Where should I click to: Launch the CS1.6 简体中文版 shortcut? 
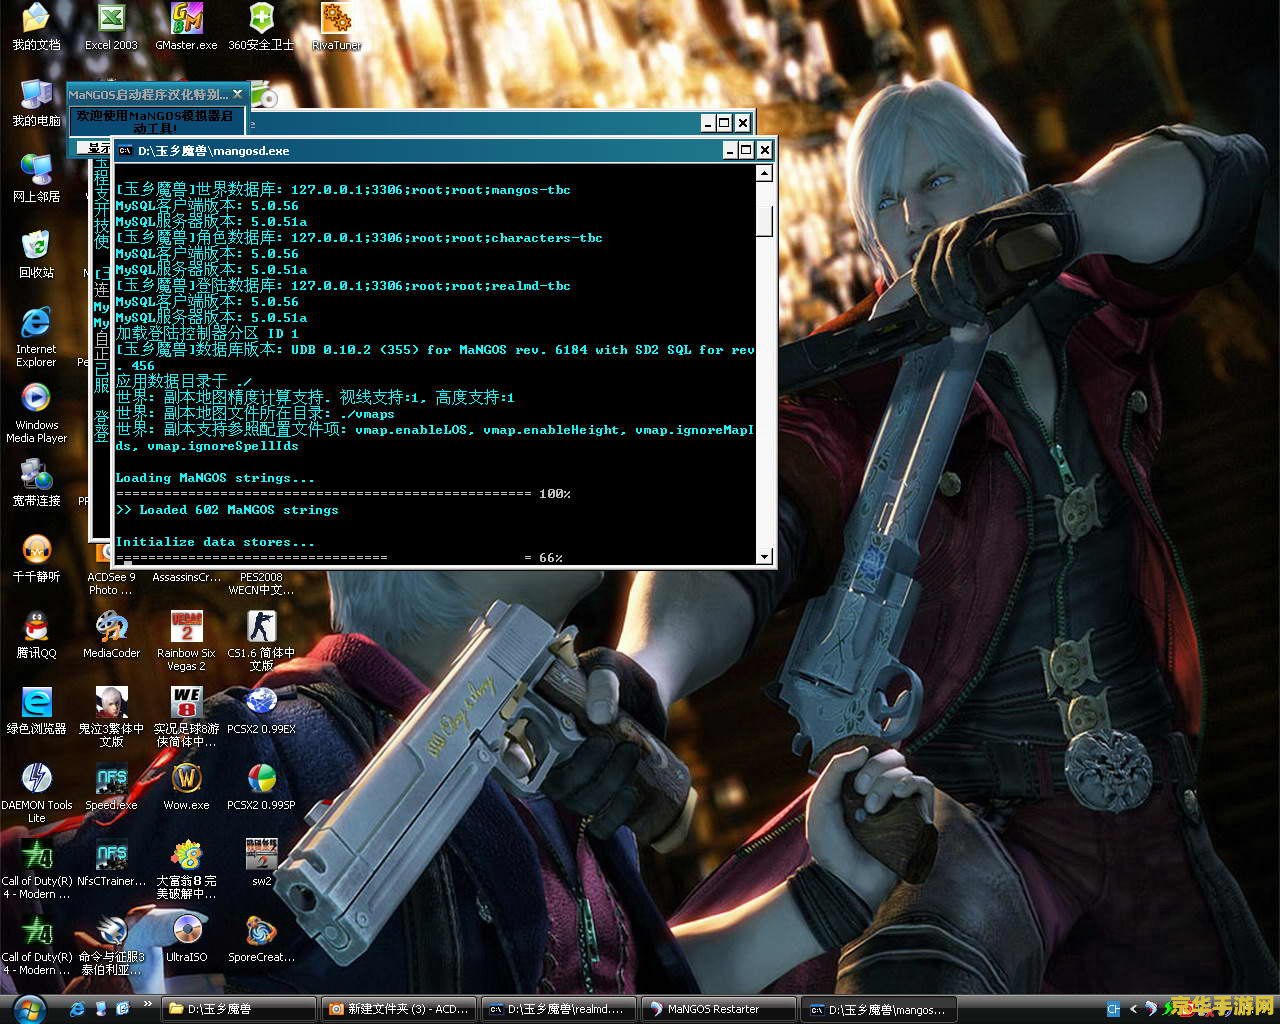[x=261, y=641]
